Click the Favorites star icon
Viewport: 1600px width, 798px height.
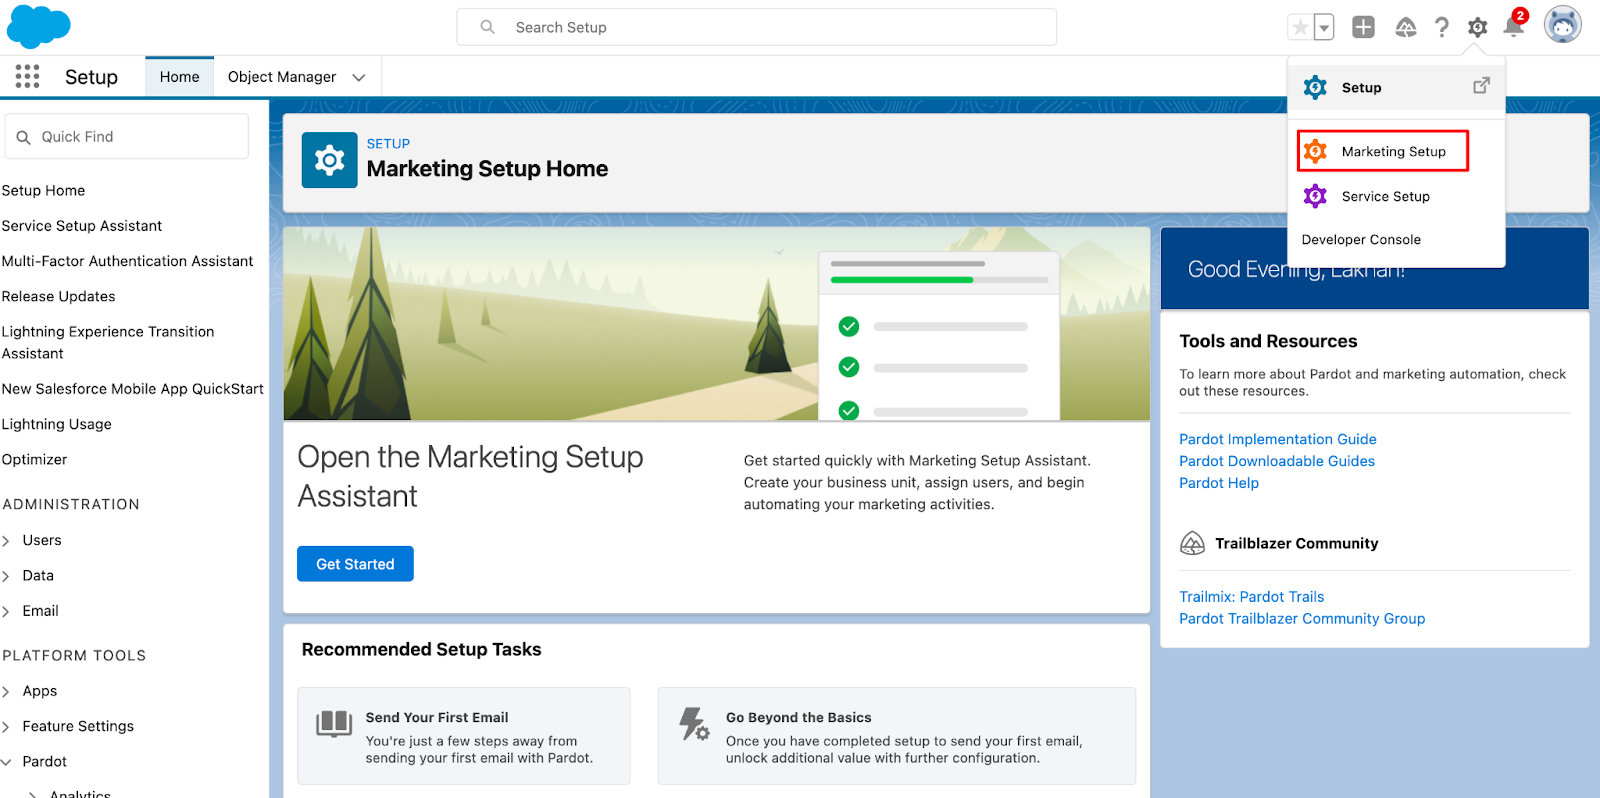(x=1300, y=27)
